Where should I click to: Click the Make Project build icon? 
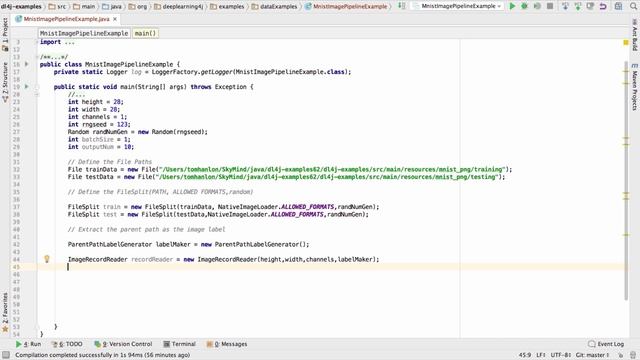[x=402, y=6]
